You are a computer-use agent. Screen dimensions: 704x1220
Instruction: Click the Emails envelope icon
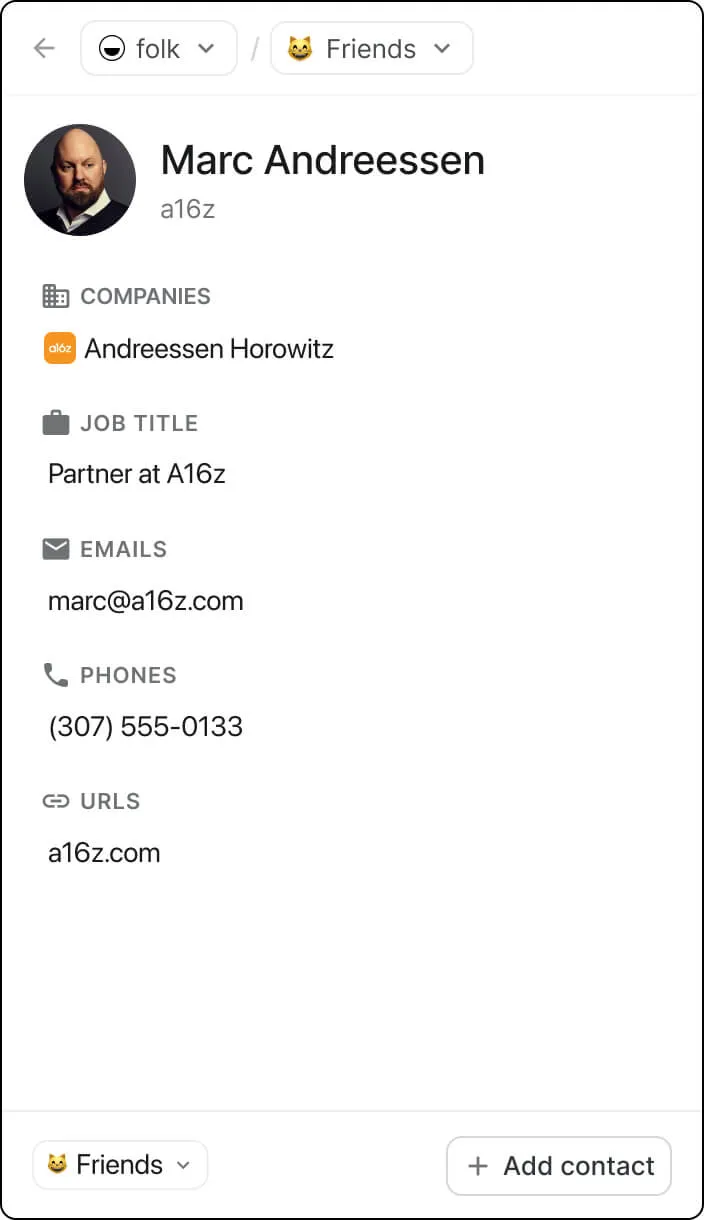[x=56, y=549]
